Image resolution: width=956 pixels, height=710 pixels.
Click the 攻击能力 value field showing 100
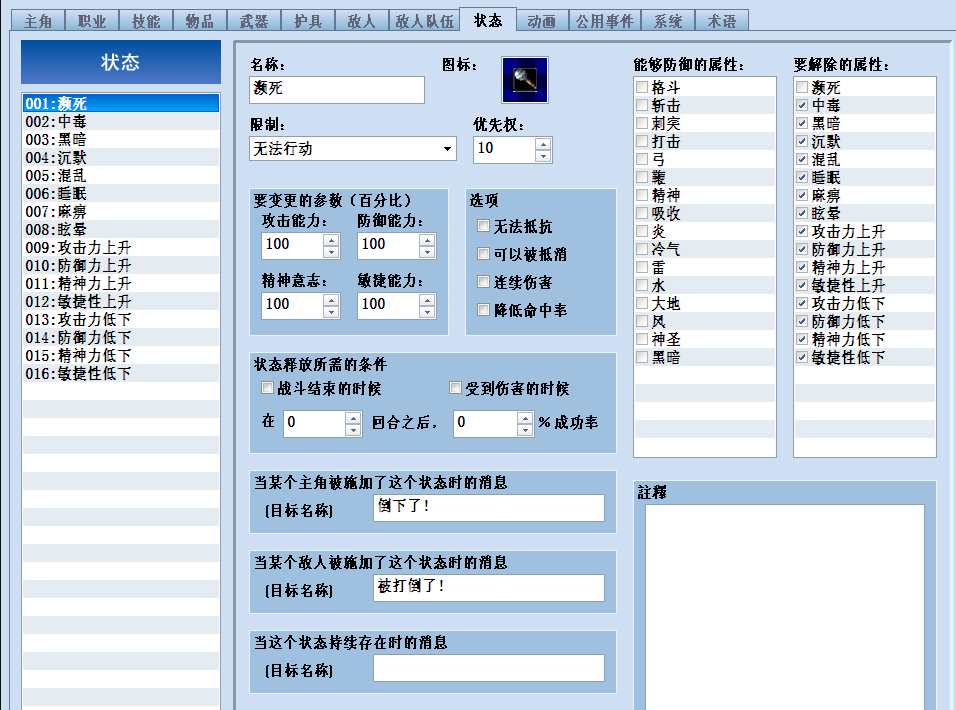[293, 246]
